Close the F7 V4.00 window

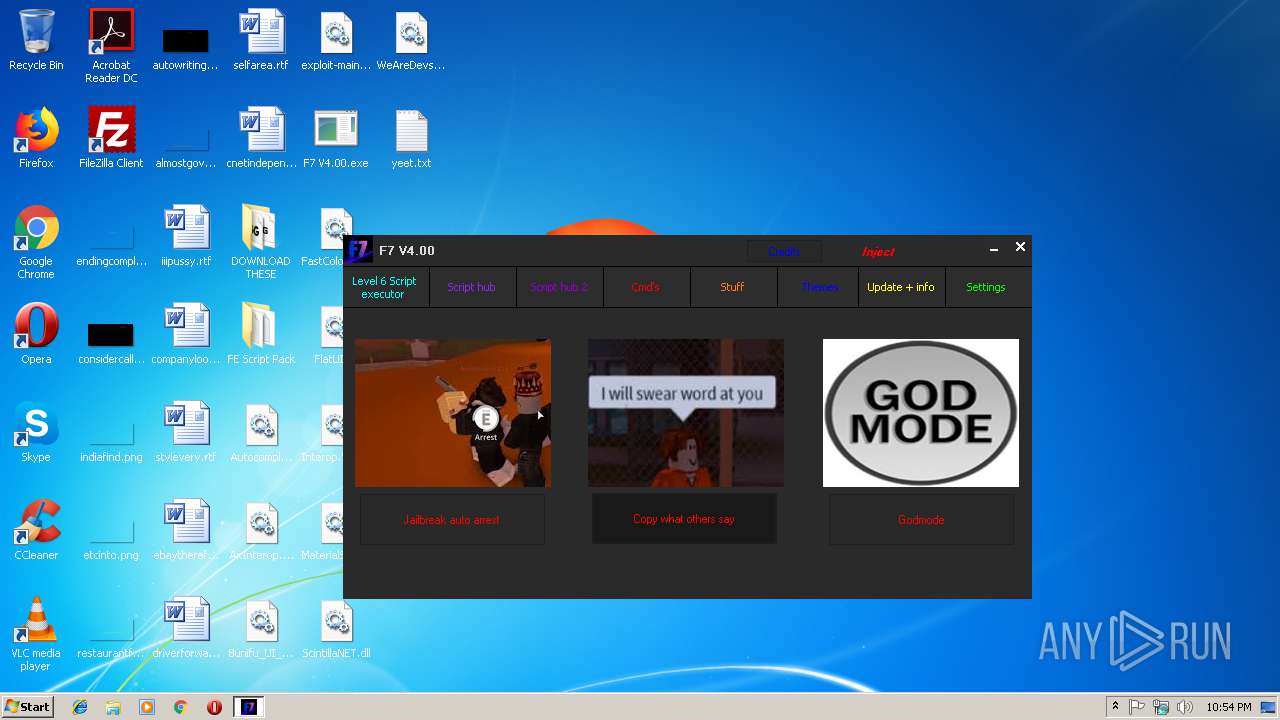point(1020,247)
